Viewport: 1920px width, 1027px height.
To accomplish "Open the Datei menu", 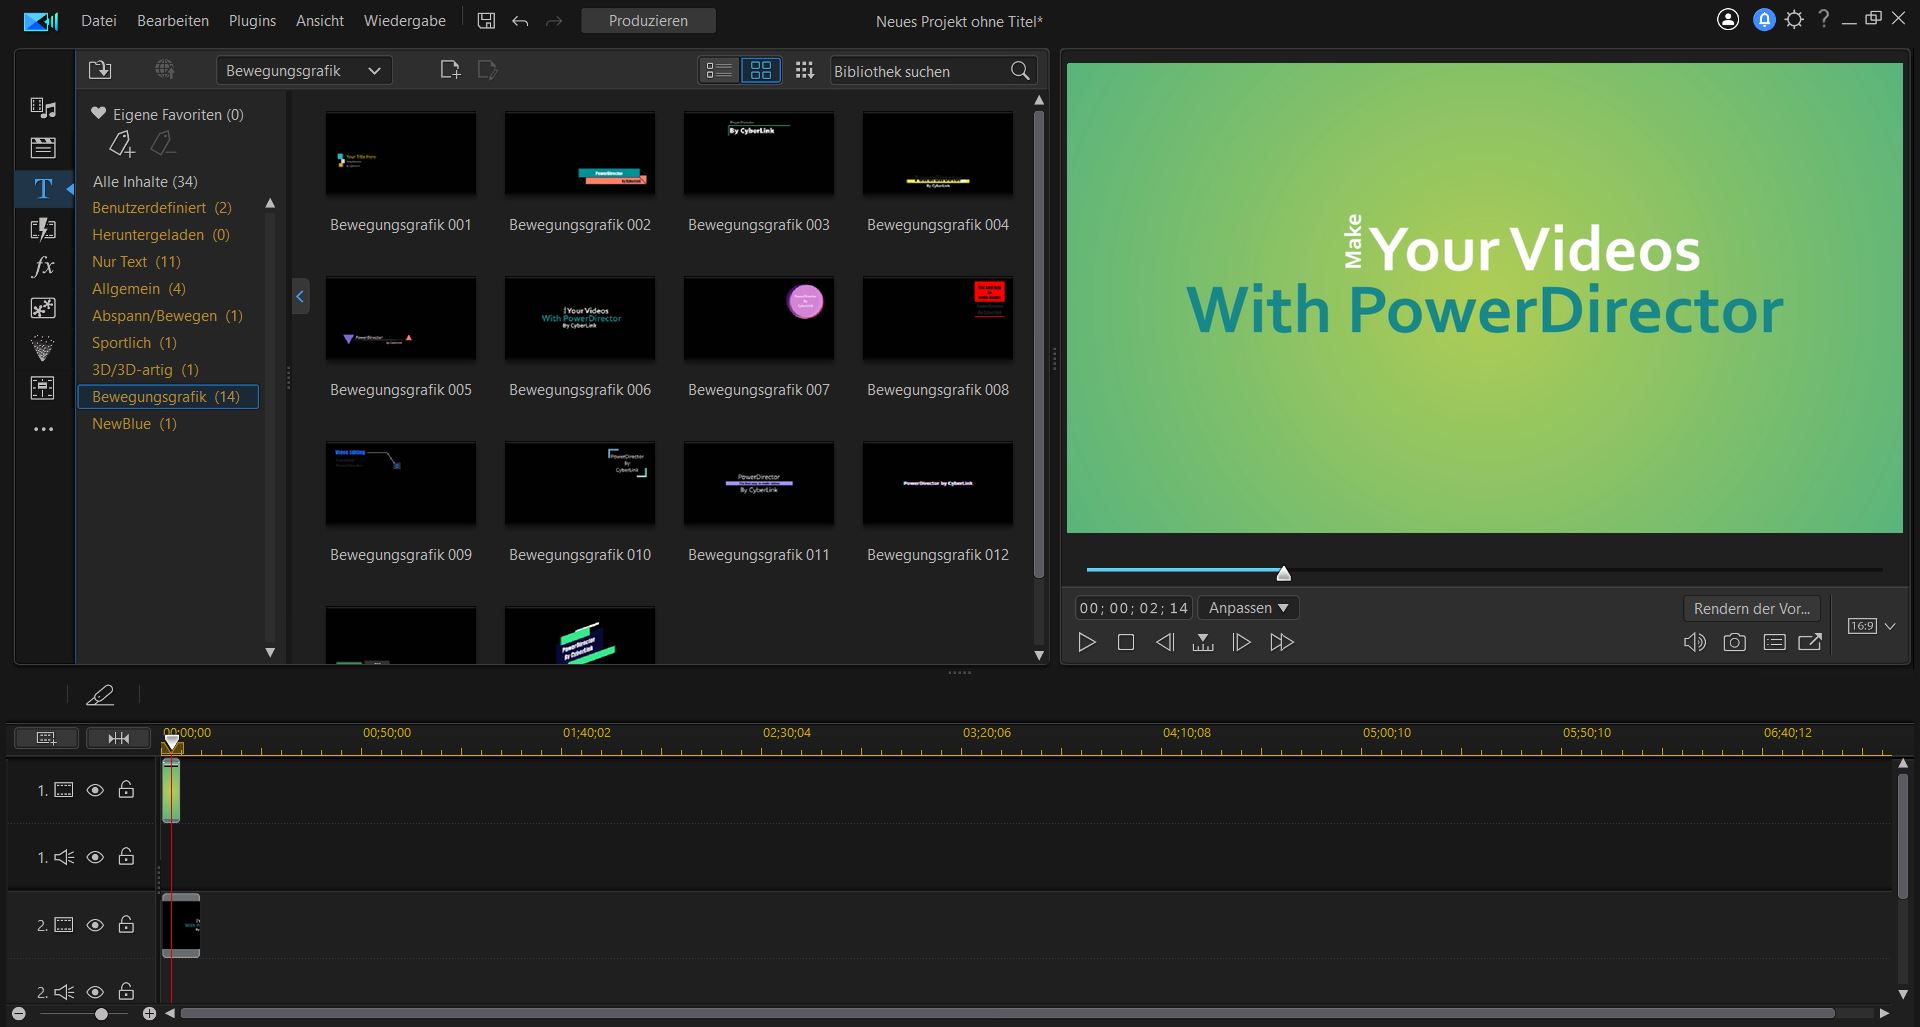I will pyautogui.click(x=99, y=20).
